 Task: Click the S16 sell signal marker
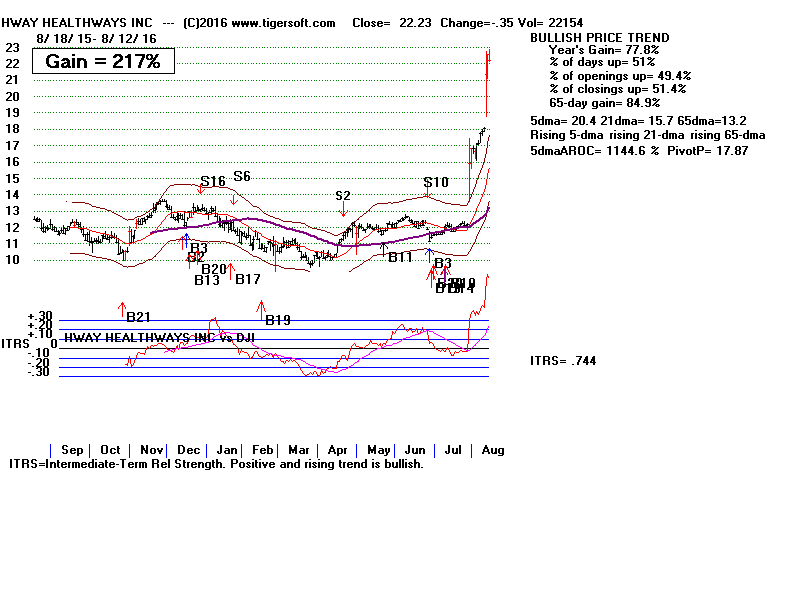click(x=211, y=182)
